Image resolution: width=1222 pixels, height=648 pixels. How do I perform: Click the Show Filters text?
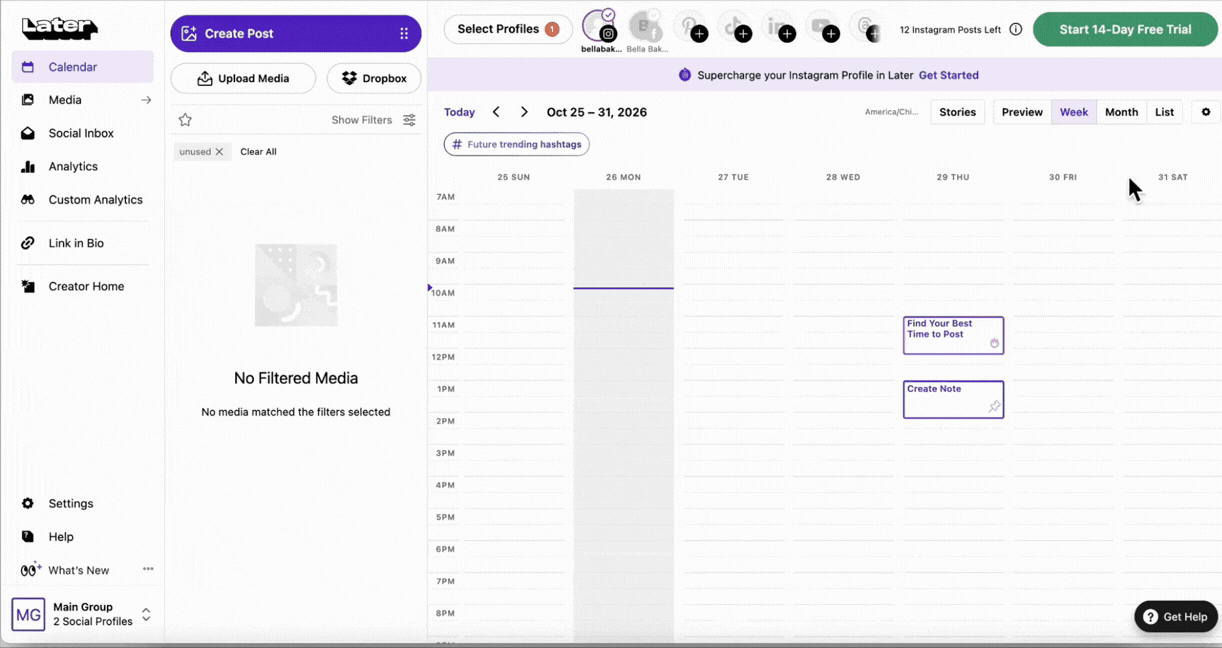point(362,120)
